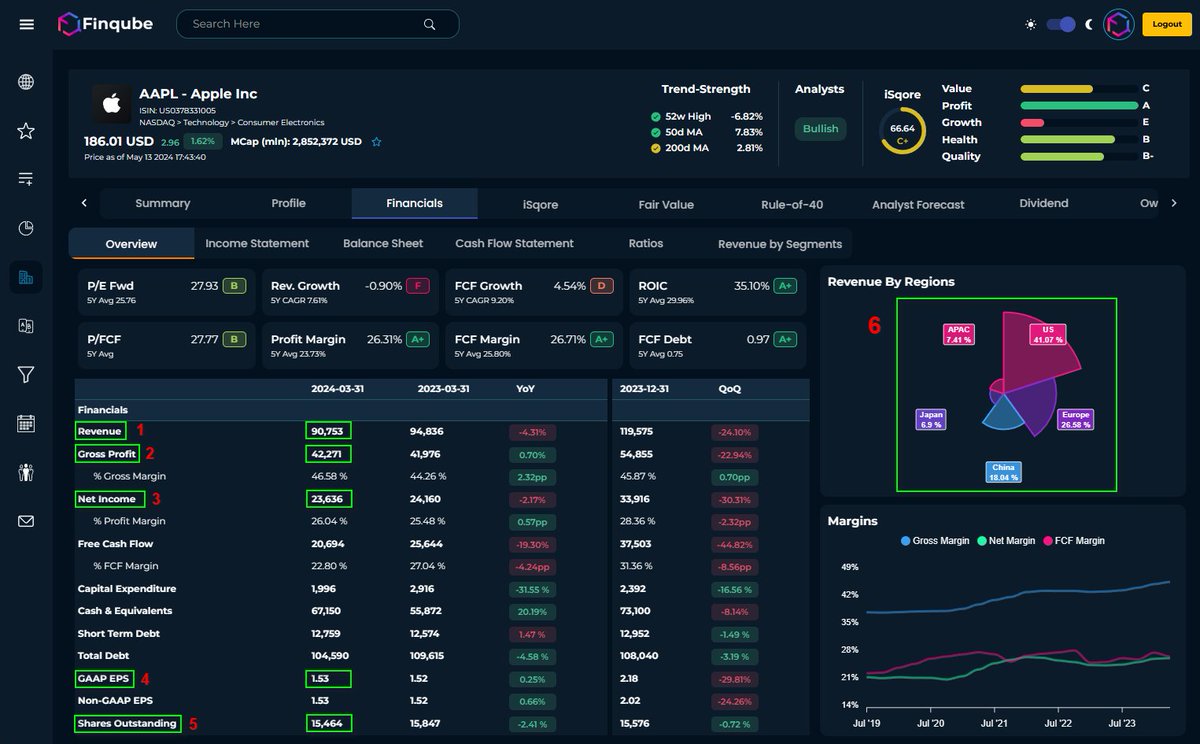Select the Overview sub-tab
Viewport: 1200px width, 744px height.
point(132,243)
